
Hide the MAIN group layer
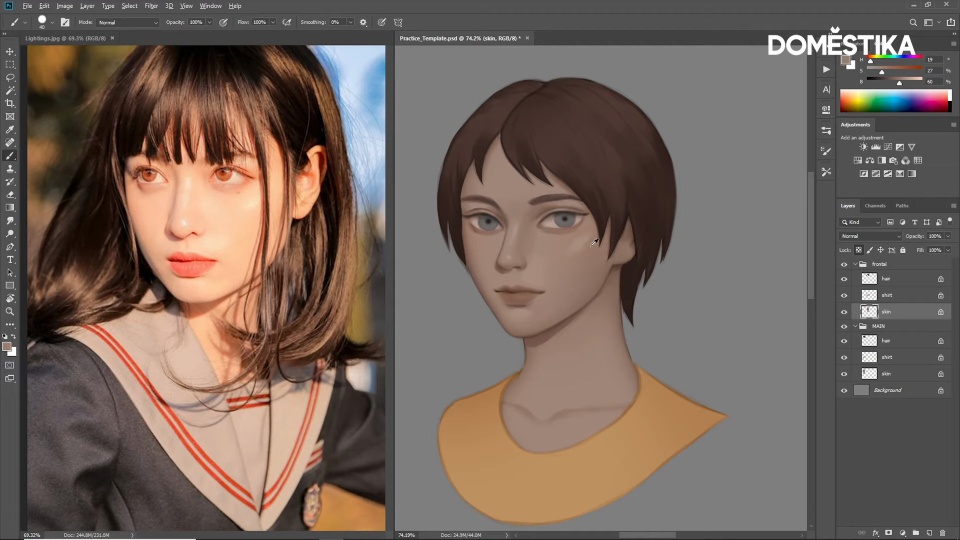[x=844, y=326]
